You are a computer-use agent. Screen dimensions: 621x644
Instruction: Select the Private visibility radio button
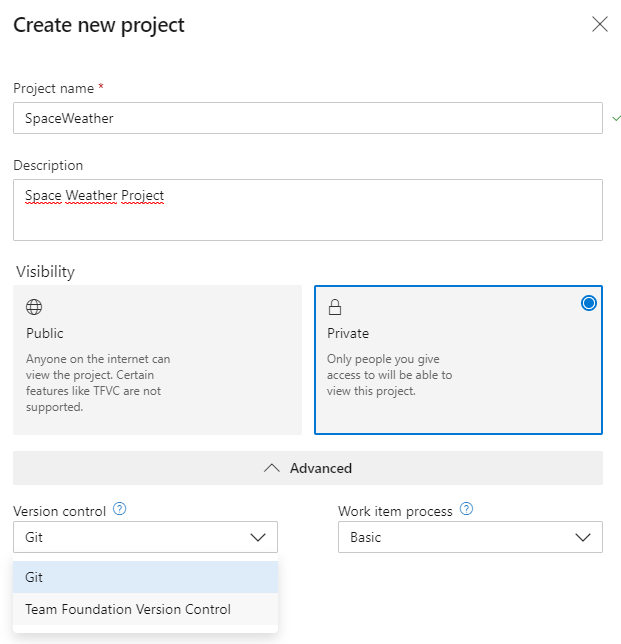[x=588, y=303]
